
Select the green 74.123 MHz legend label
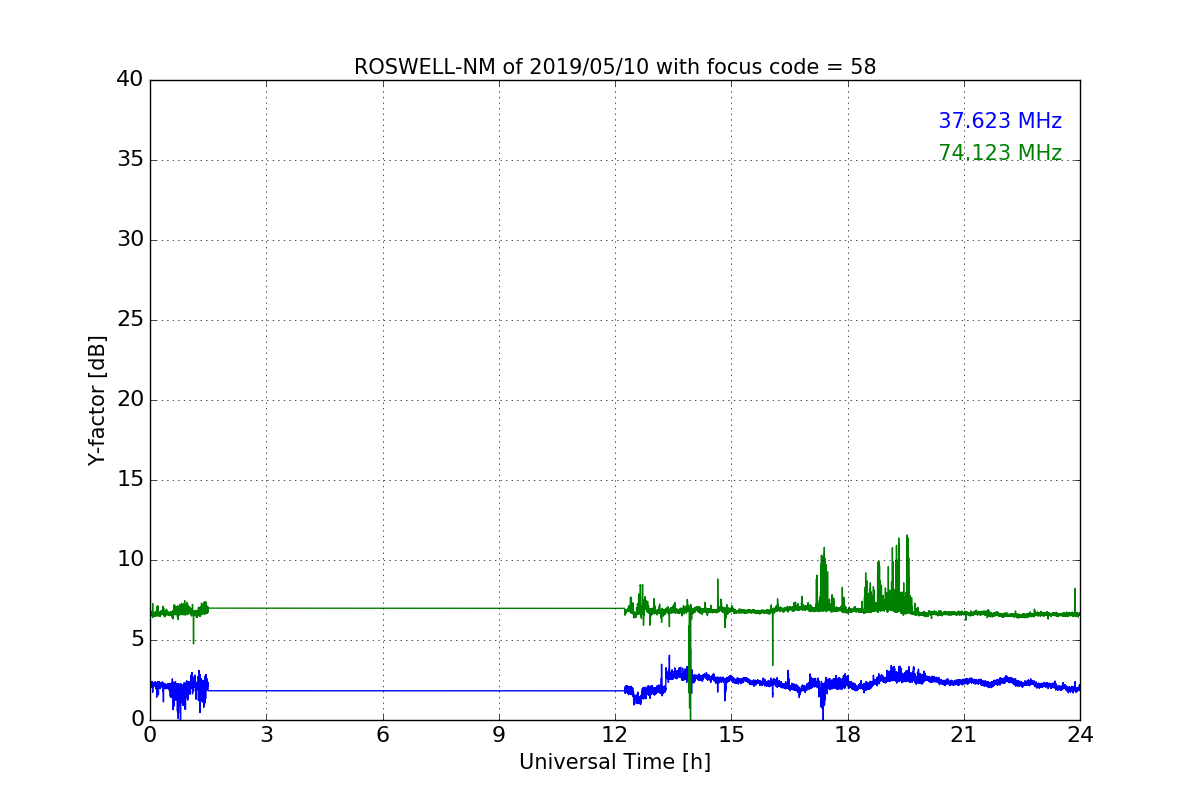coord(1000,153)
